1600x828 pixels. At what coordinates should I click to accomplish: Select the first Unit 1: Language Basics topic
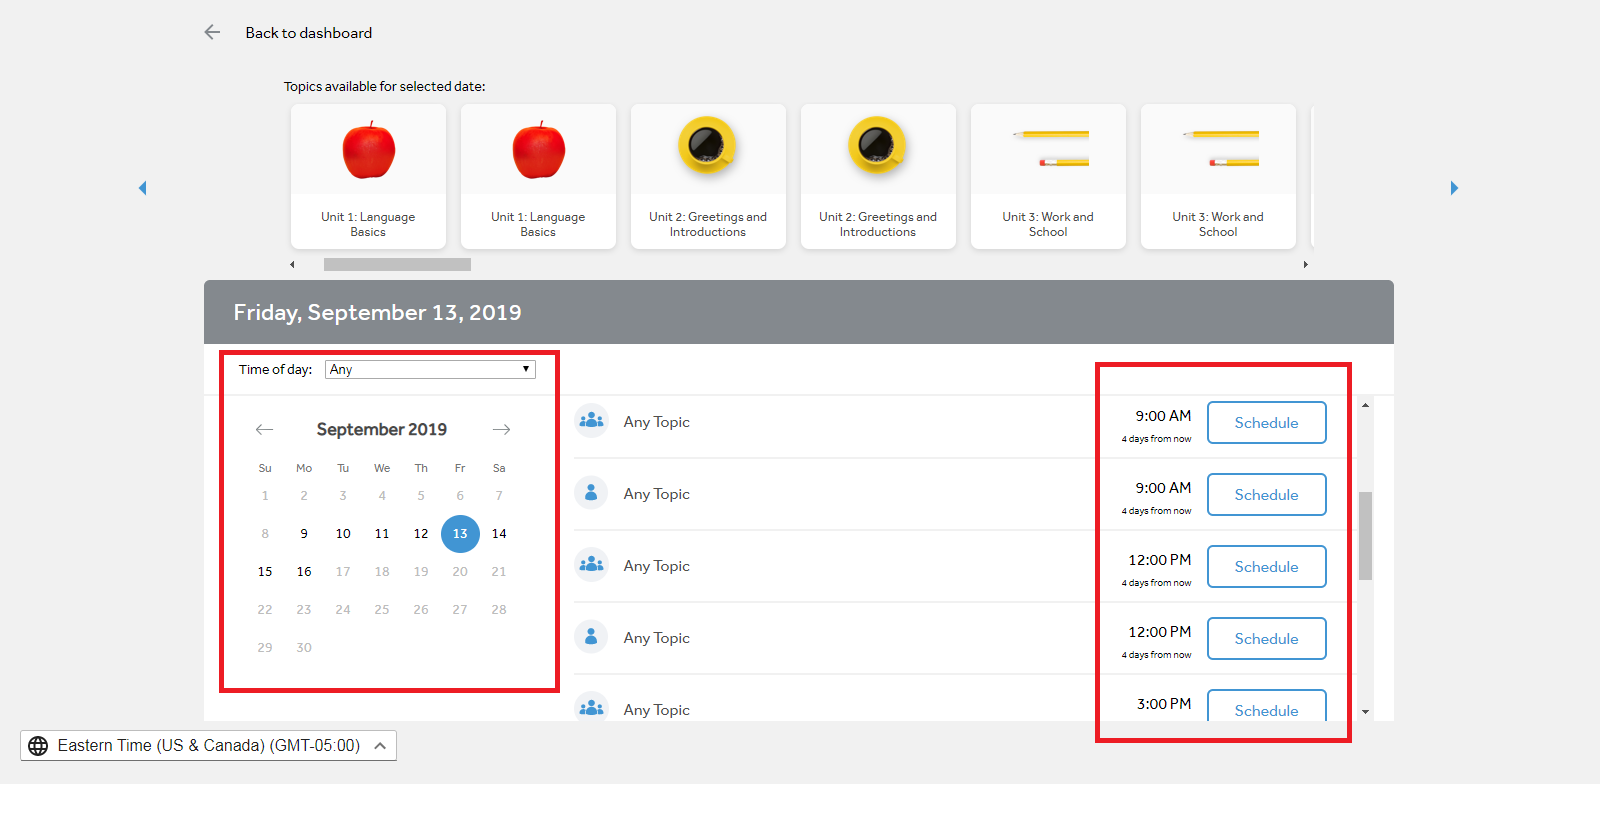pyautogui.click(x=368, y=177)
